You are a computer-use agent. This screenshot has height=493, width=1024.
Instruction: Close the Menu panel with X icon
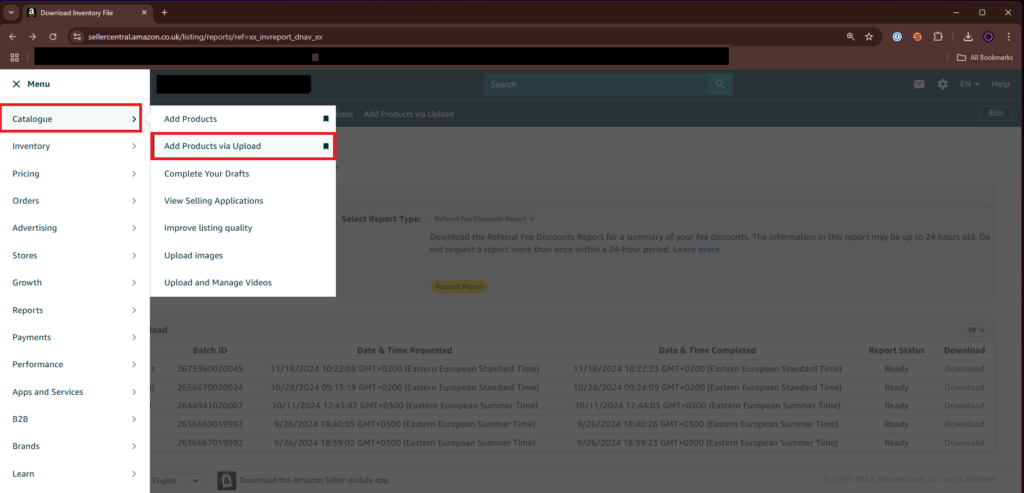(16, 84)
